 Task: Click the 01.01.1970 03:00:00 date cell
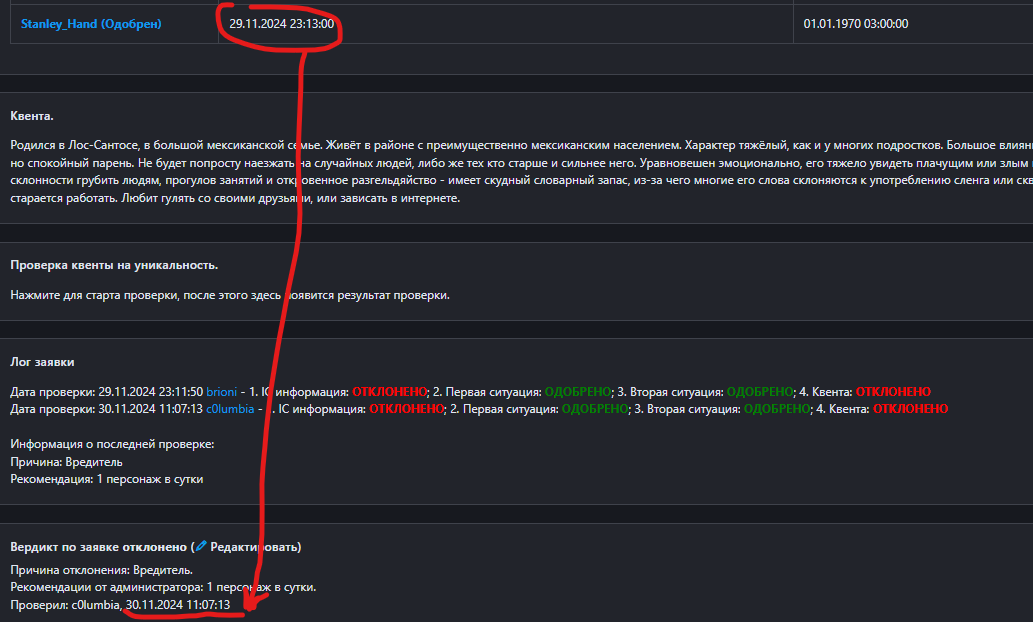point(856,24)
